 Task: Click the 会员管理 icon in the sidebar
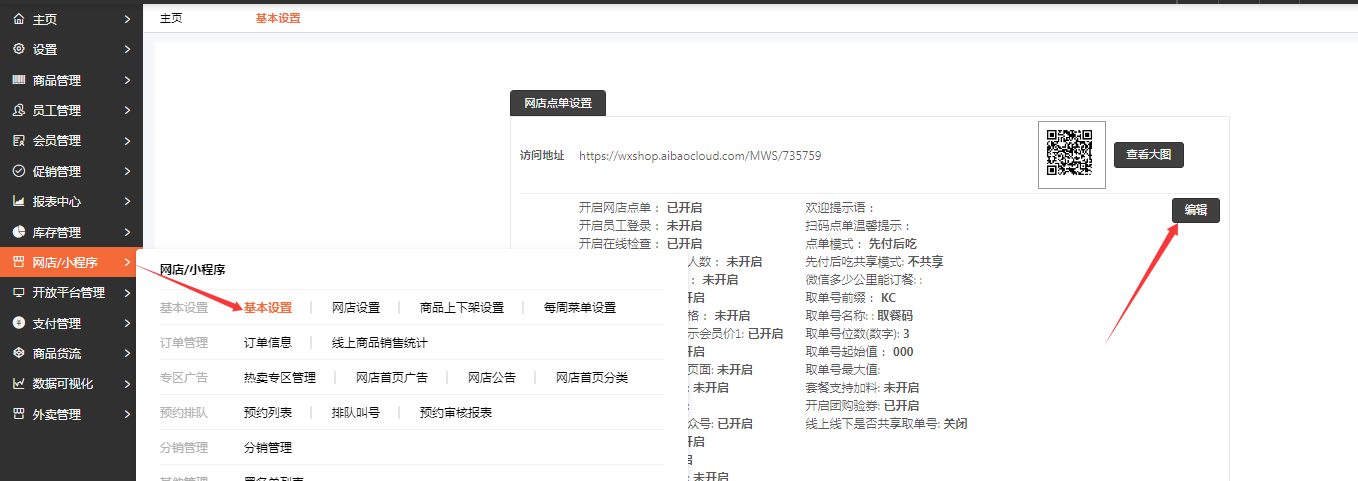(18, 141)
